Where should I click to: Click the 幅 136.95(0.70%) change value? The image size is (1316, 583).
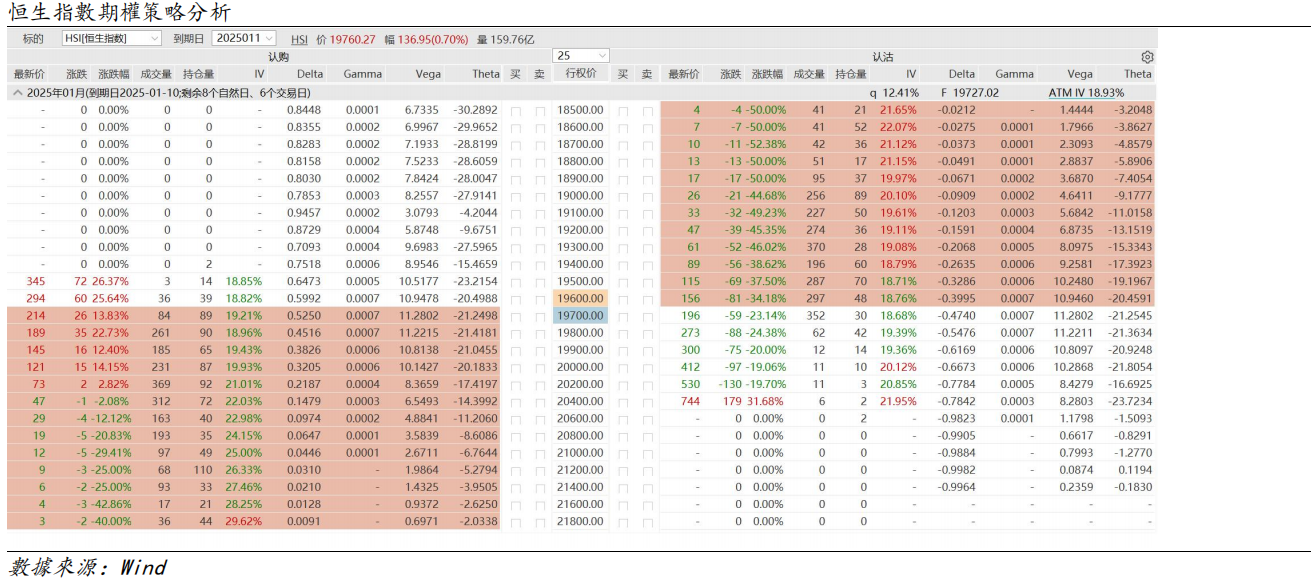425,39
